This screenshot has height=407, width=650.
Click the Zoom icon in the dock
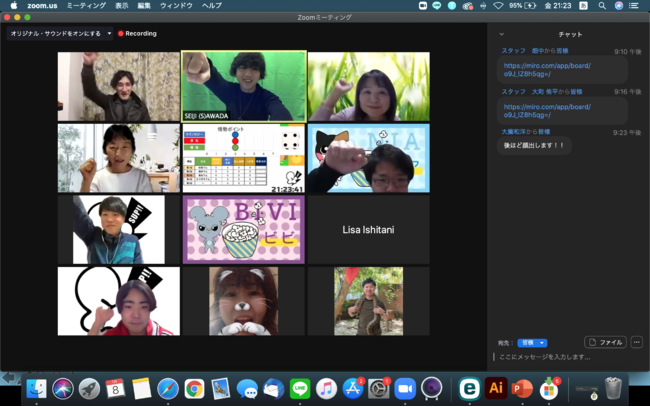pyautogui.click(x=405, y=388)
